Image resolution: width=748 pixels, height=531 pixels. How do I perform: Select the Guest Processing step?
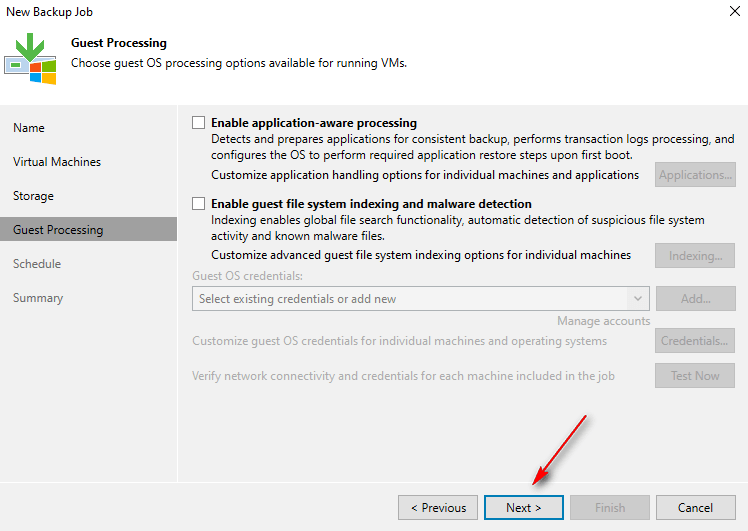58,230
